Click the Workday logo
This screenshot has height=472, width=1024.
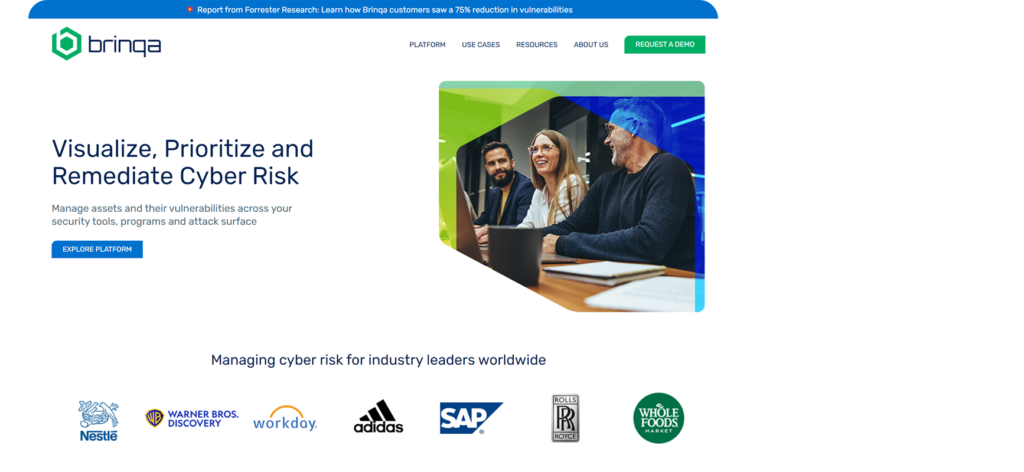285,418
